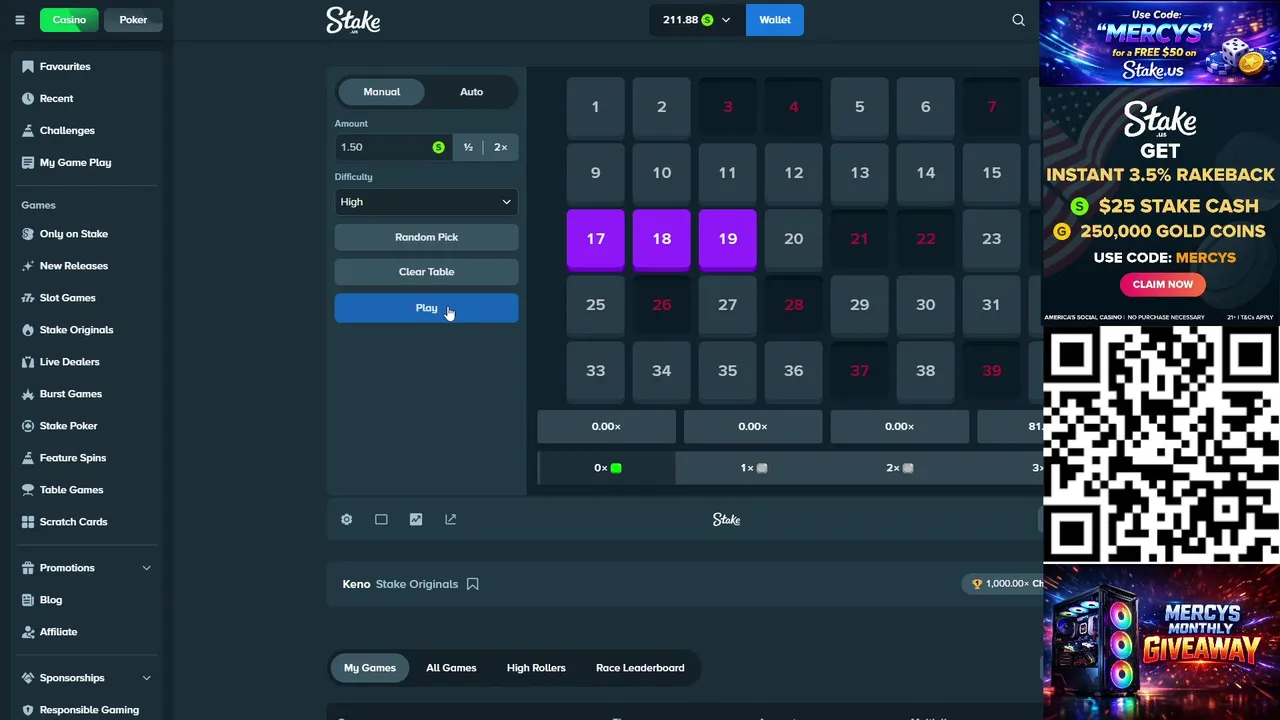
Task: Double the bet with 2× button
Action: coord(500,147)
